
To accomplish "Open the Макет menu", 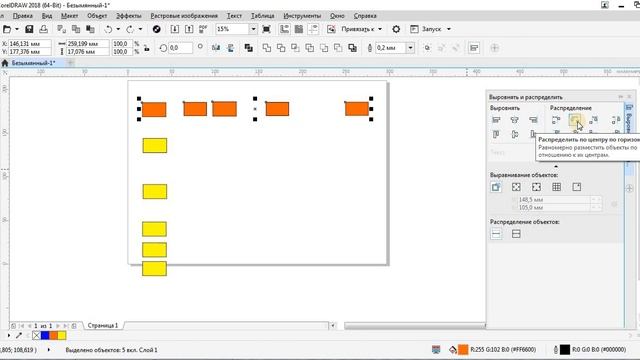I will pyautogui.click(x=69, y=16).
